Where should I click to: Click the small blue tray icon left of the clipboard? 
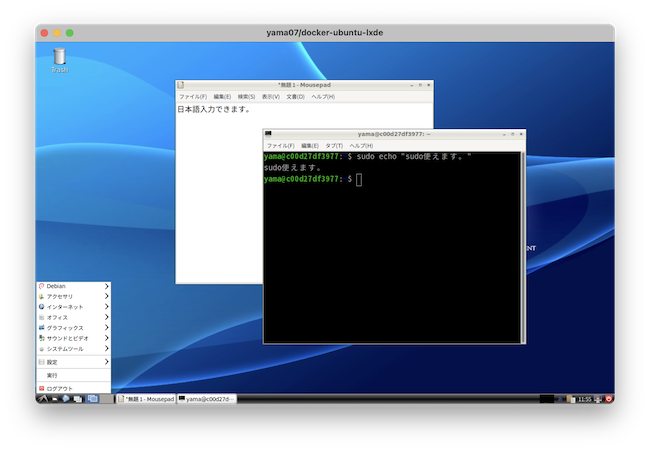coord(560,400)
